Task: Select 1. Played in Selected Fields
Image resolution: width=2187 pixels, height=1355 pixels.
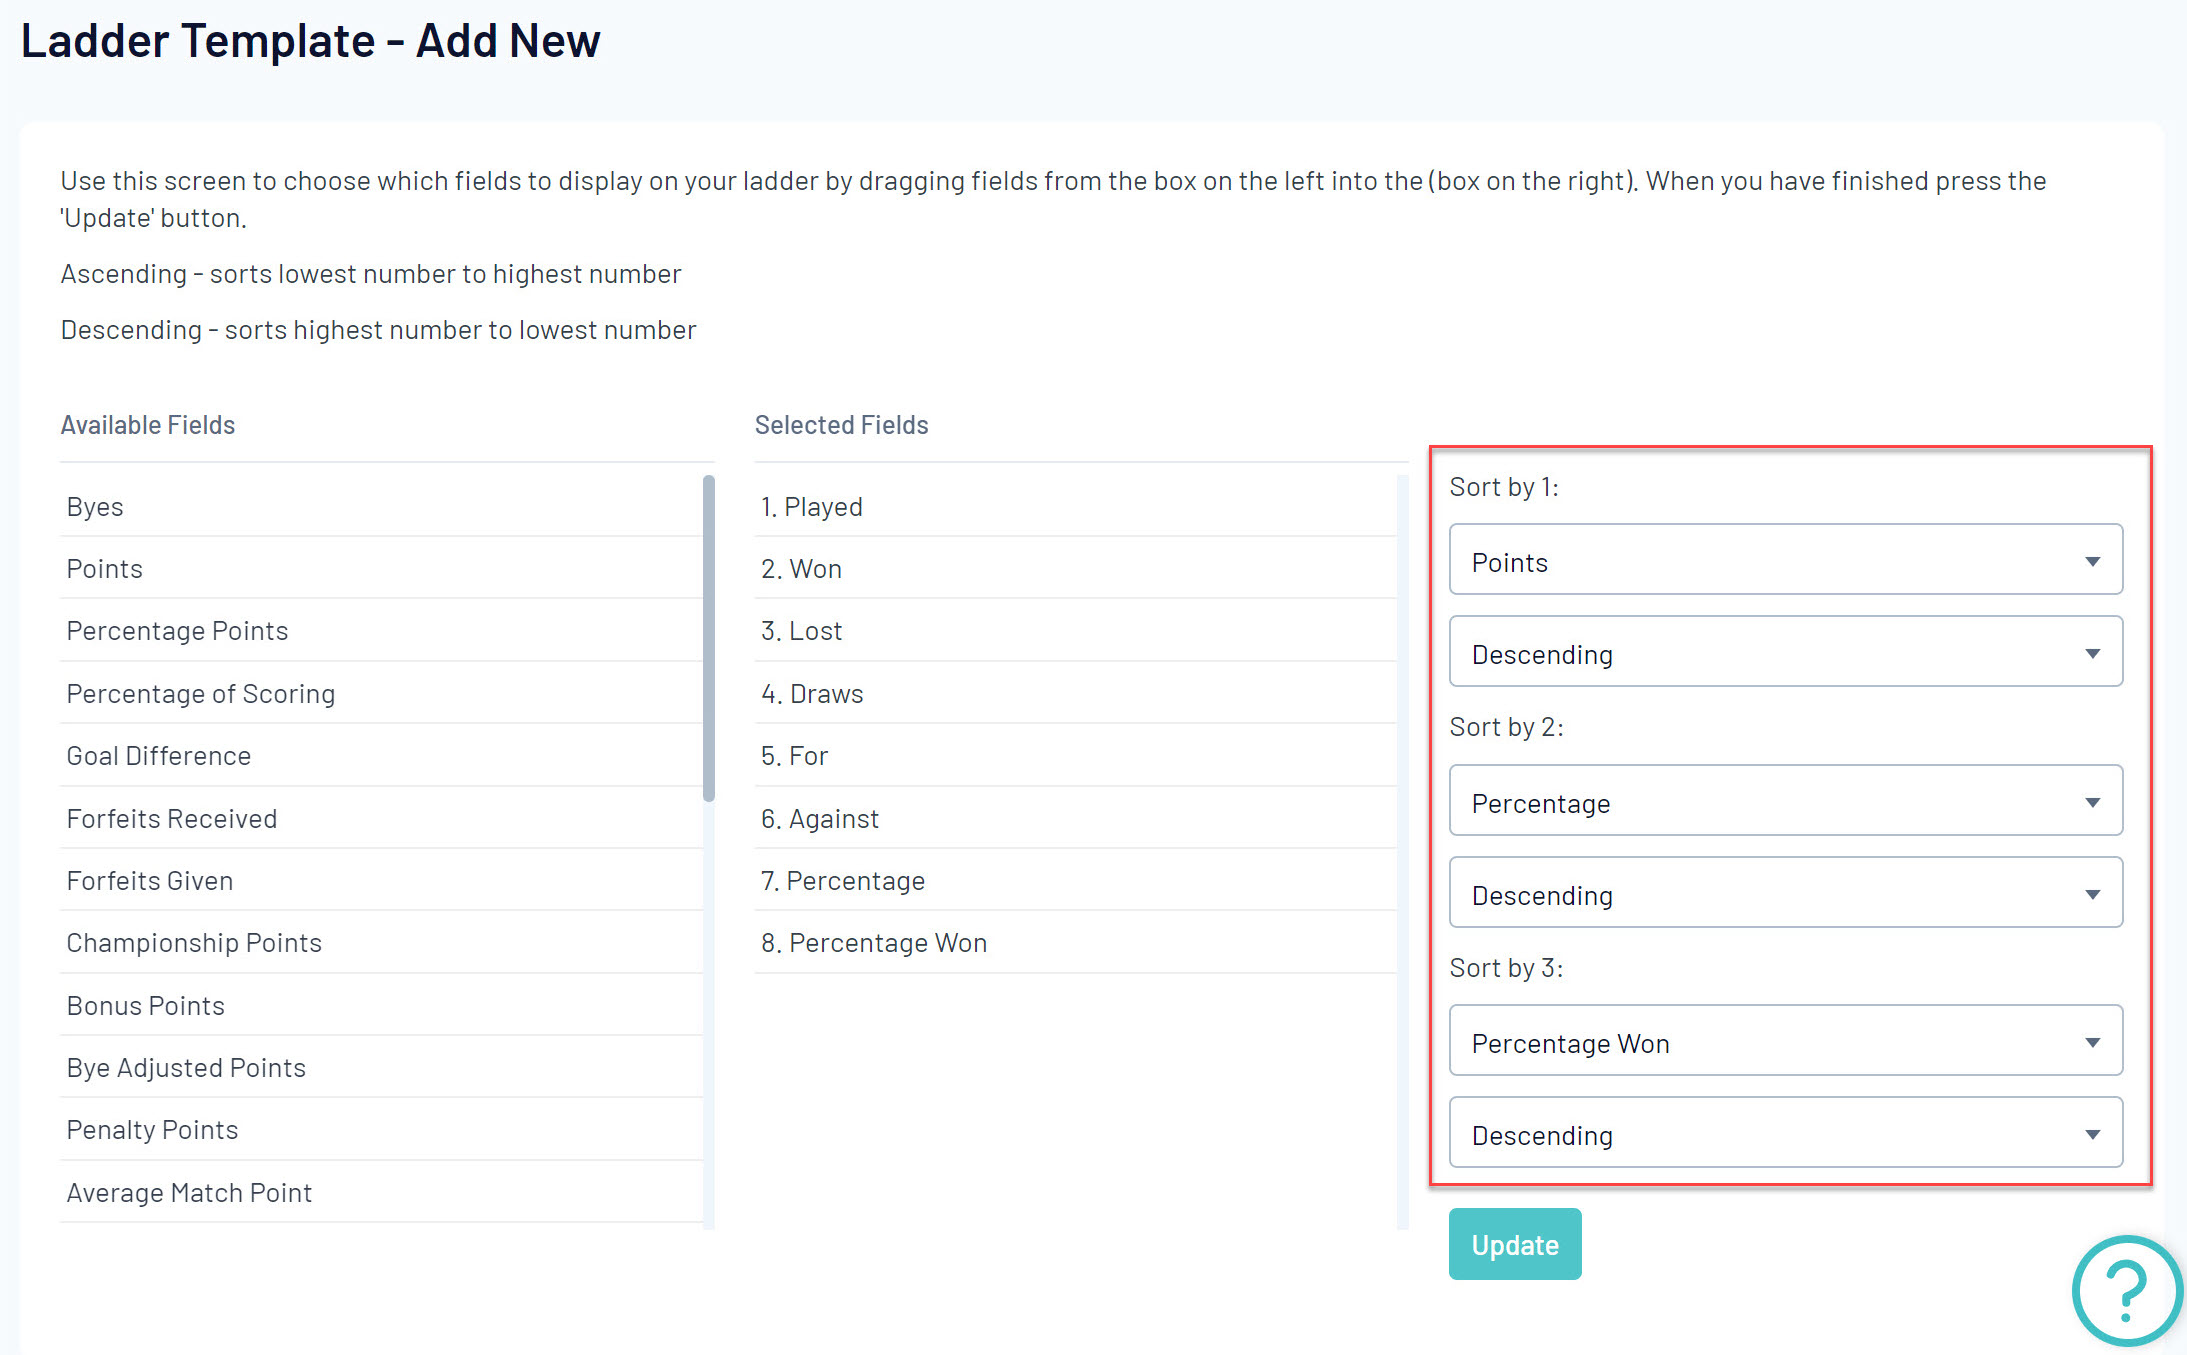Action: coord(812,507)
